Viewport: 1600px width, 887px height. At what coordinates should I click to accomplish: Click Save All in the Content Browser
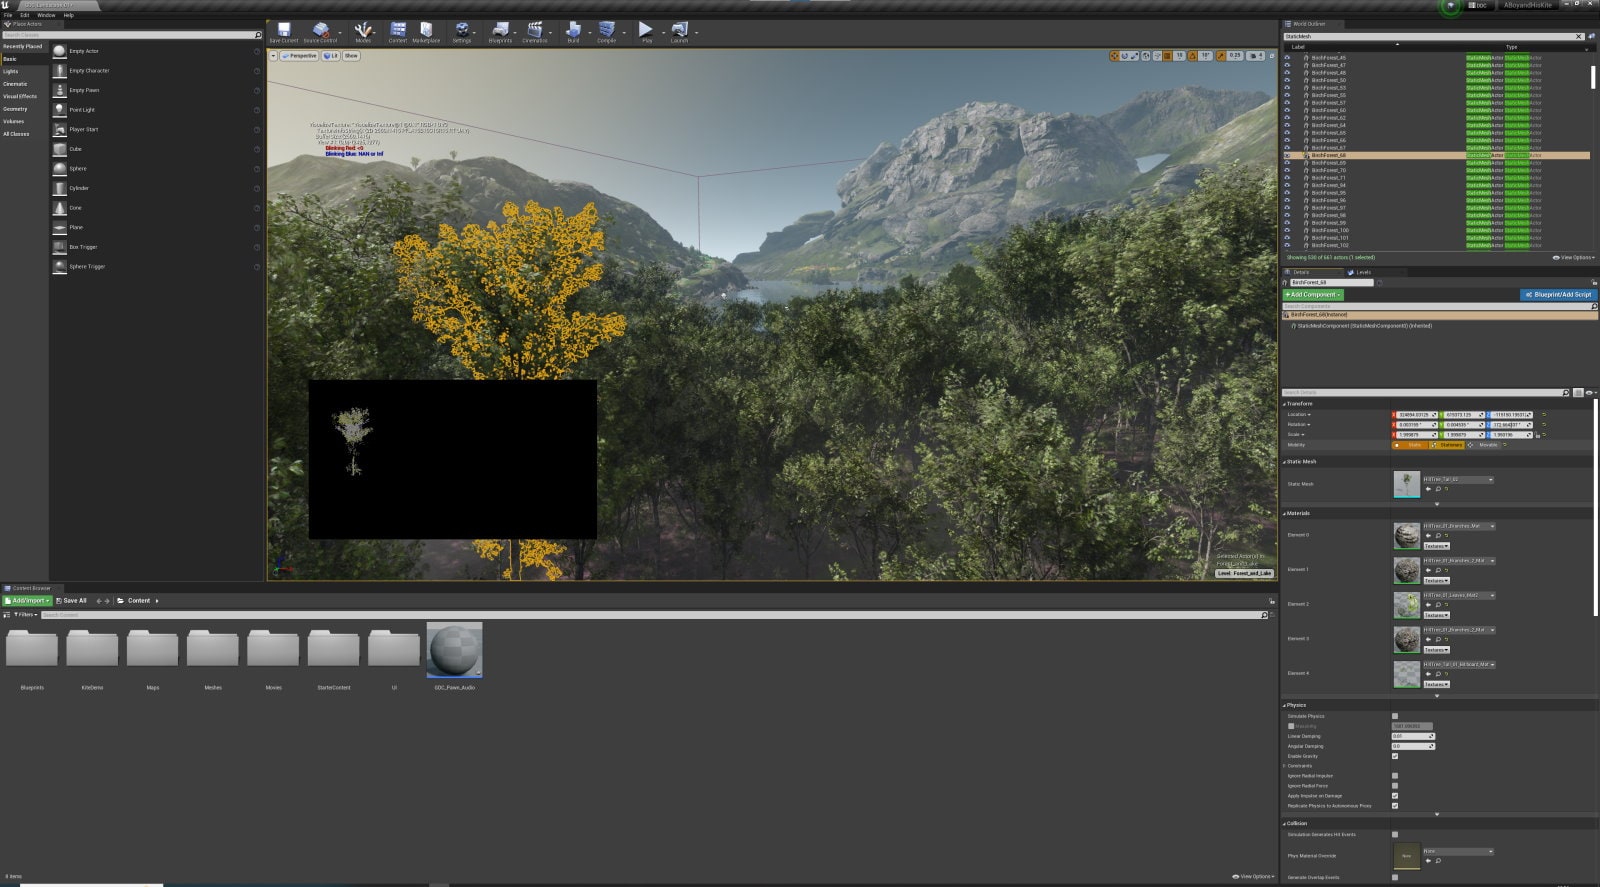click(72, 601)
